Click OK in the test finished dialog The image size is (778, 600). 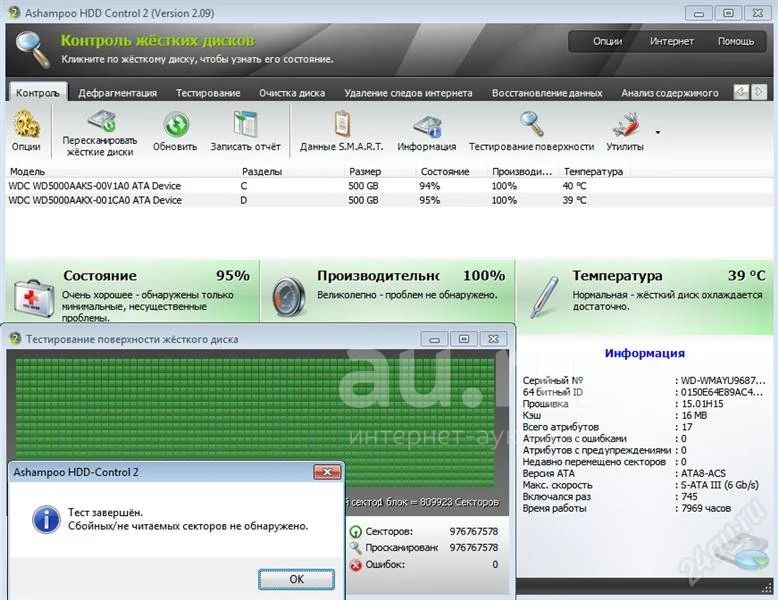296,579
